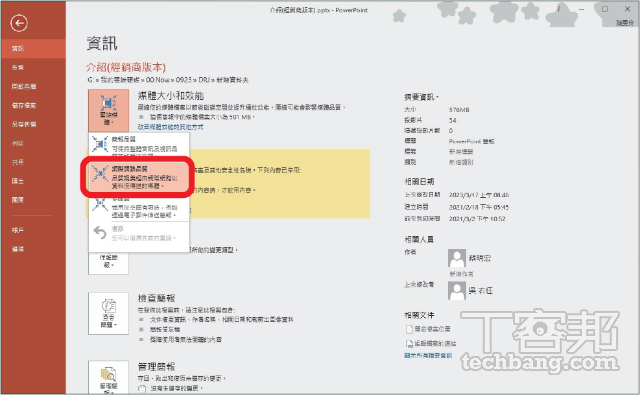Viewport: 640px width, 395px height.
Task: Click the Low Quality media compress icon
Action: coord(100,204)
